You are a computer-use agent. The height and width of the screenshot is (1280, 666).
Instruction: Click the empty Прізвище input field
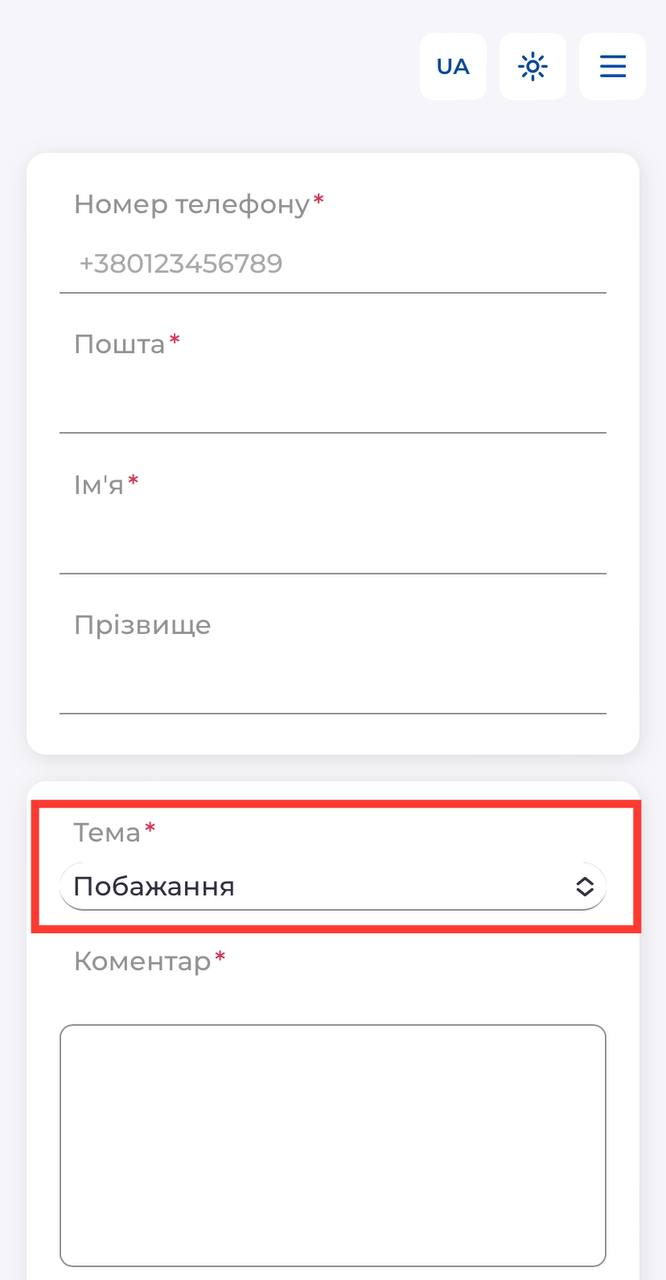click(332, 685)
